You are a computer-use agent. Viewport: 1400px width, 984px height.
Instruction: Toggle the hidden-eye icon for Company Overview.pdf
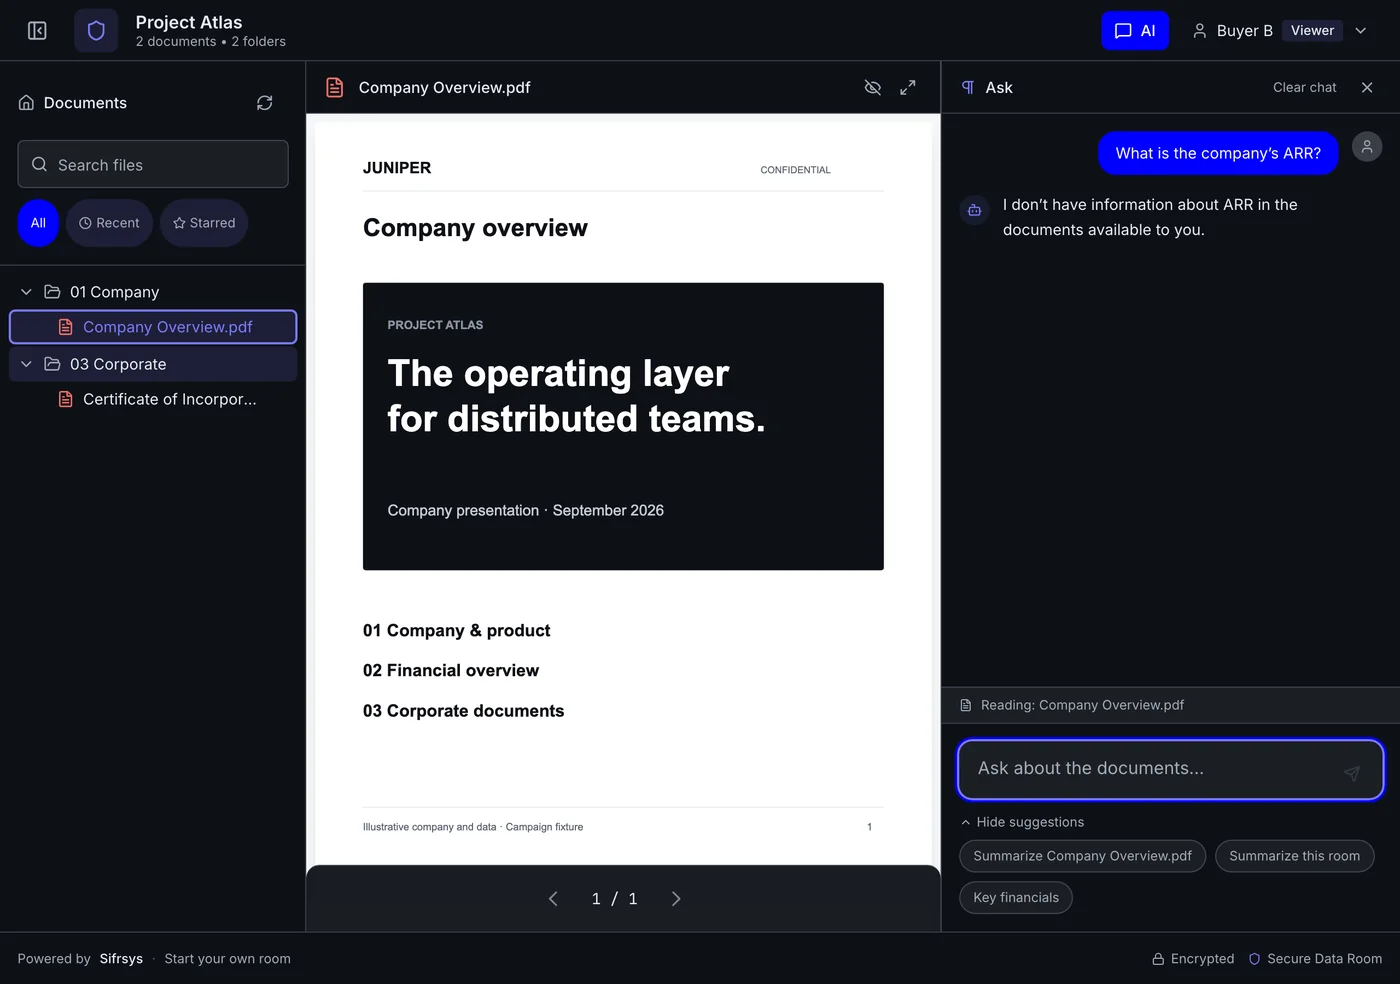click(873, 88)
